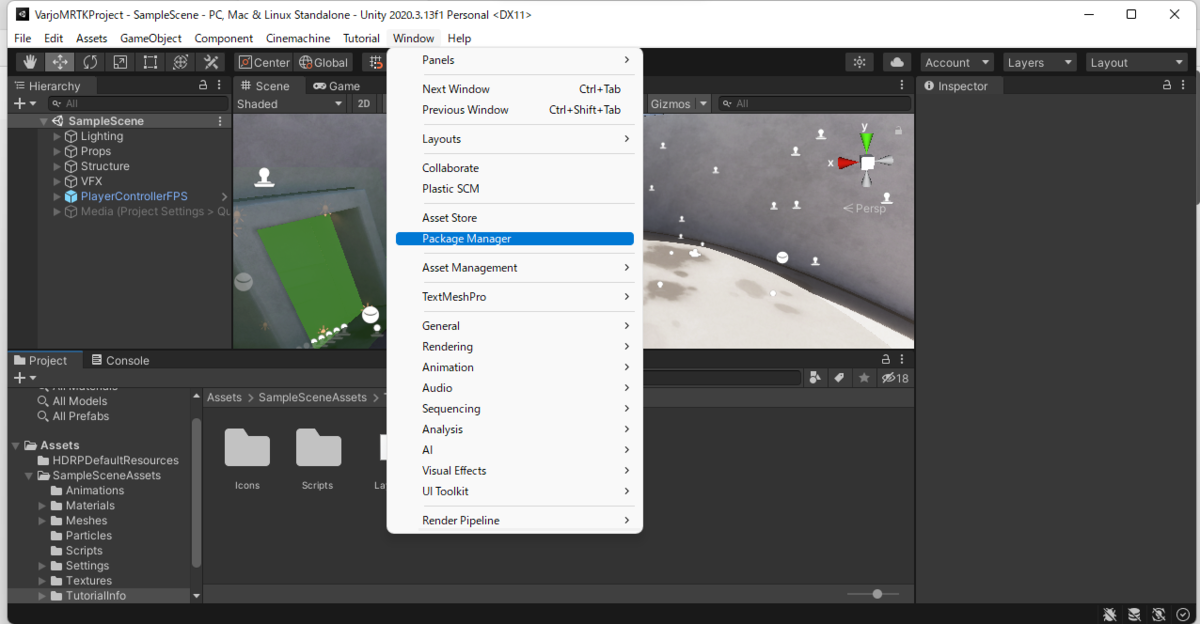The image size is (1200, 624).
Task: Expand the Lighting object in Hierarchy
Action: (x=57, y=136)
